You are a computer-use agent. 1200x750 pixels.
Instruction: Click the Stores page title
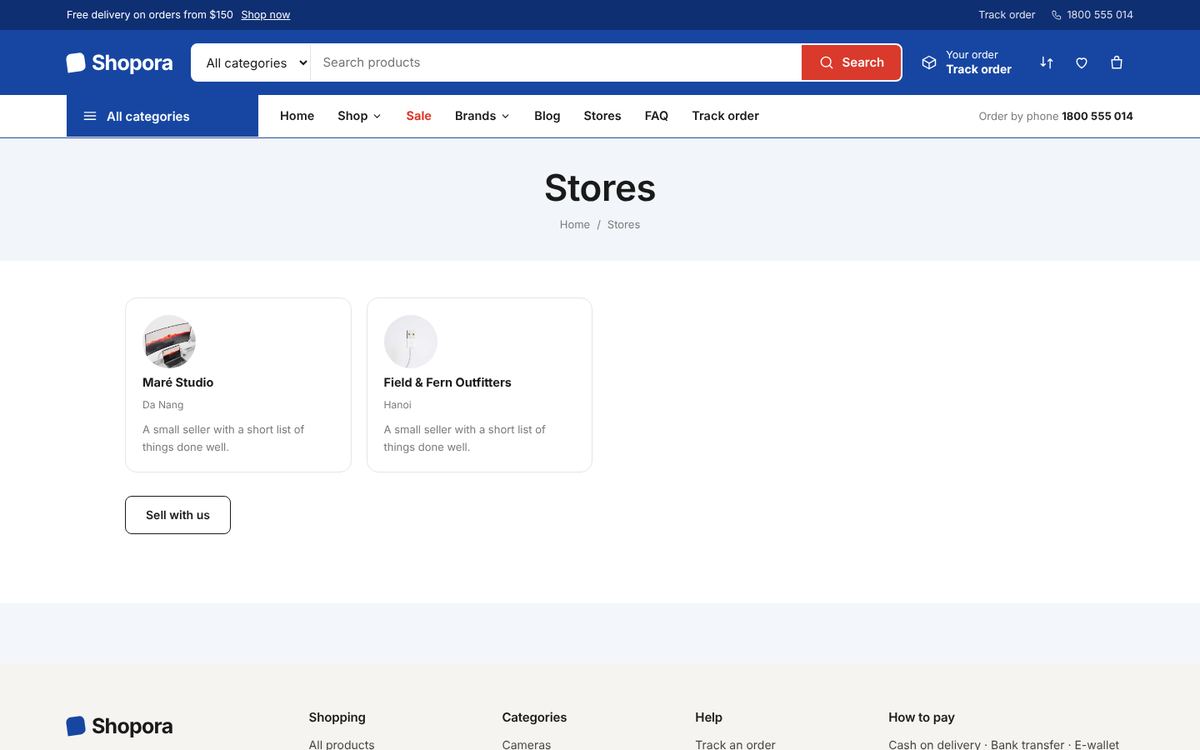point(600,188)
